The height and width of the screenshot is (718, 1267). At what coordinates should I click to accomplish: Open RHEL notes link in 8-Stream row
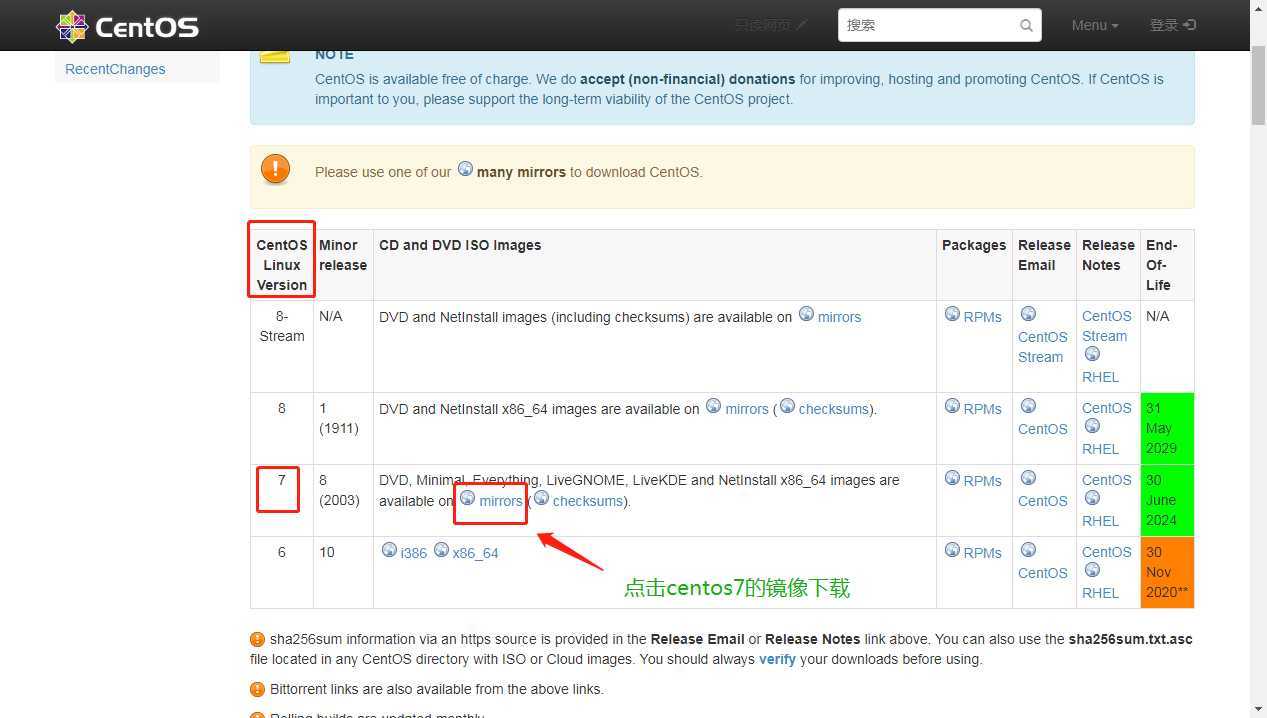coord(1100,377)
